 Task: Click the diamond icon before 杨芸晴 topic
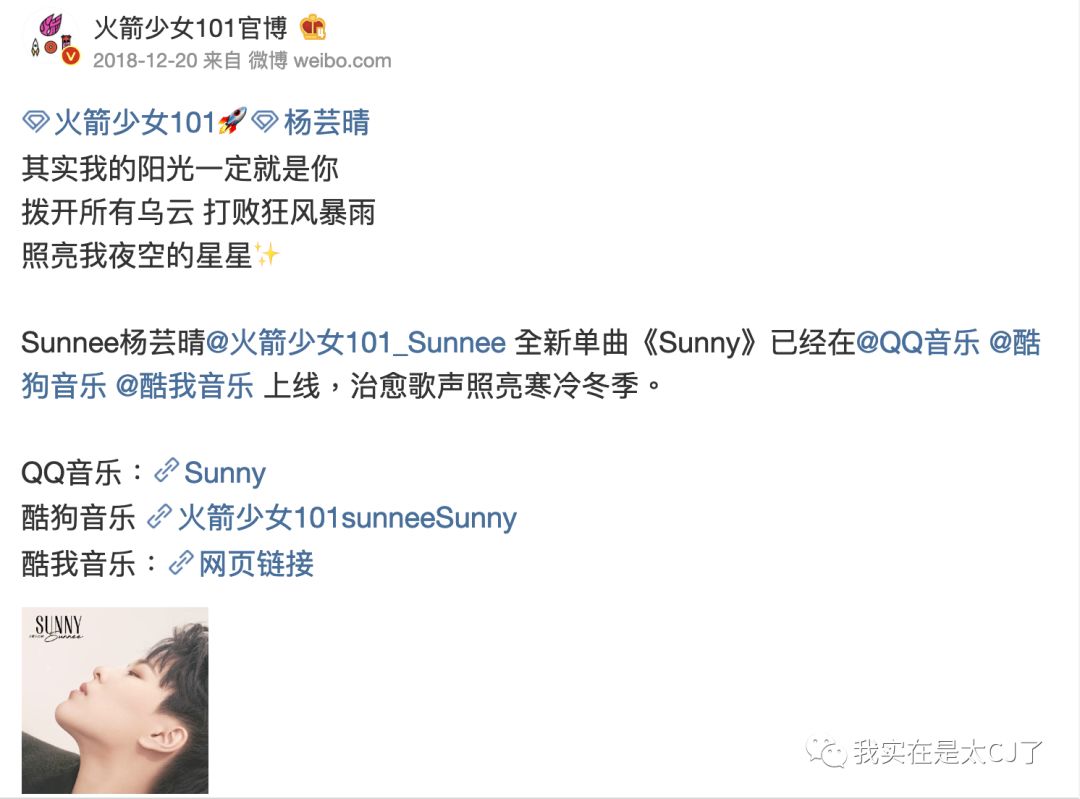pyautogui.click(x=264, y=123)
